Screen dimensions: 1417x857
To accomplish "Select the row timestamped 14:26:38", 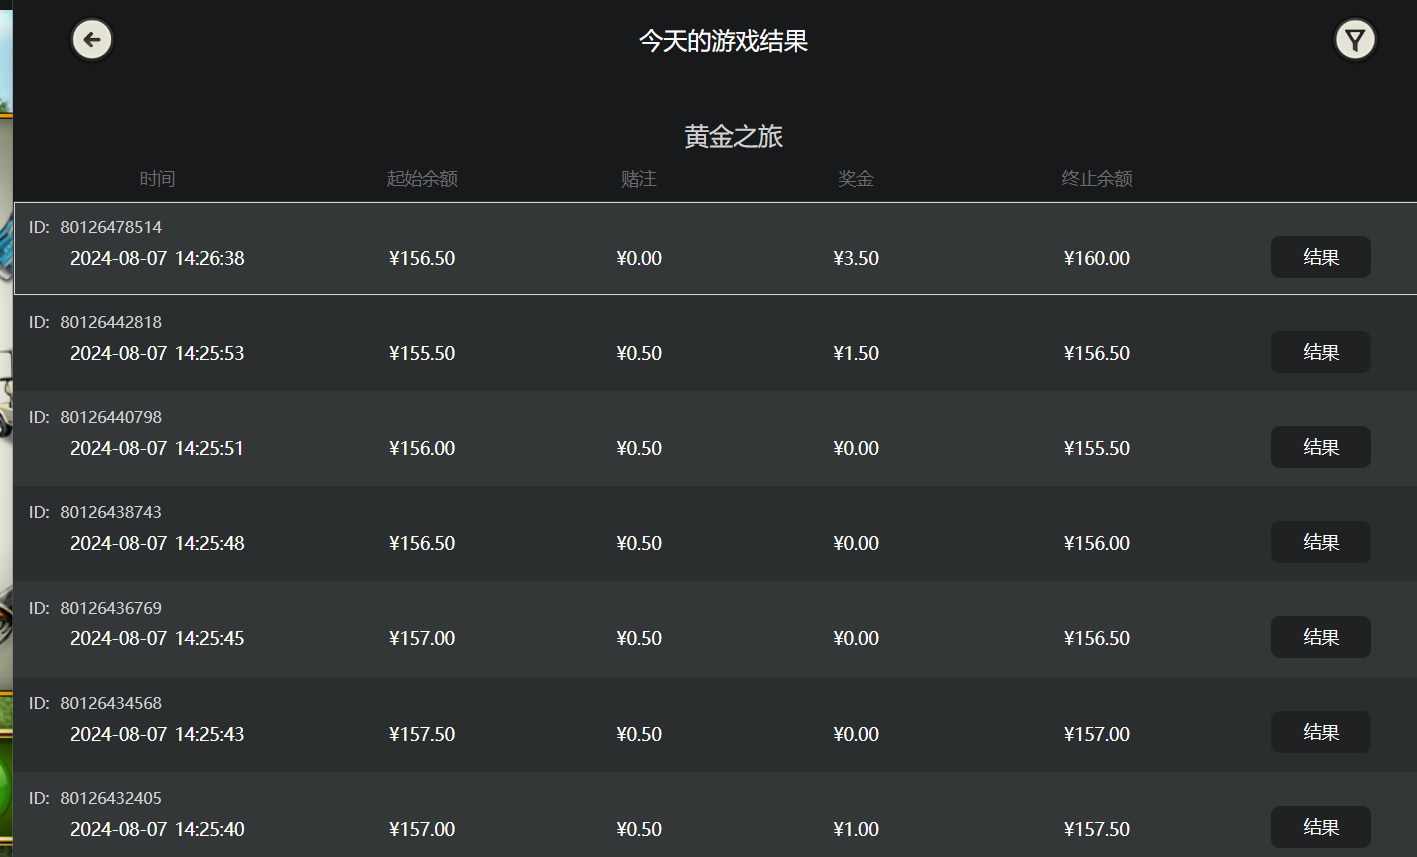I will [157, 258].
